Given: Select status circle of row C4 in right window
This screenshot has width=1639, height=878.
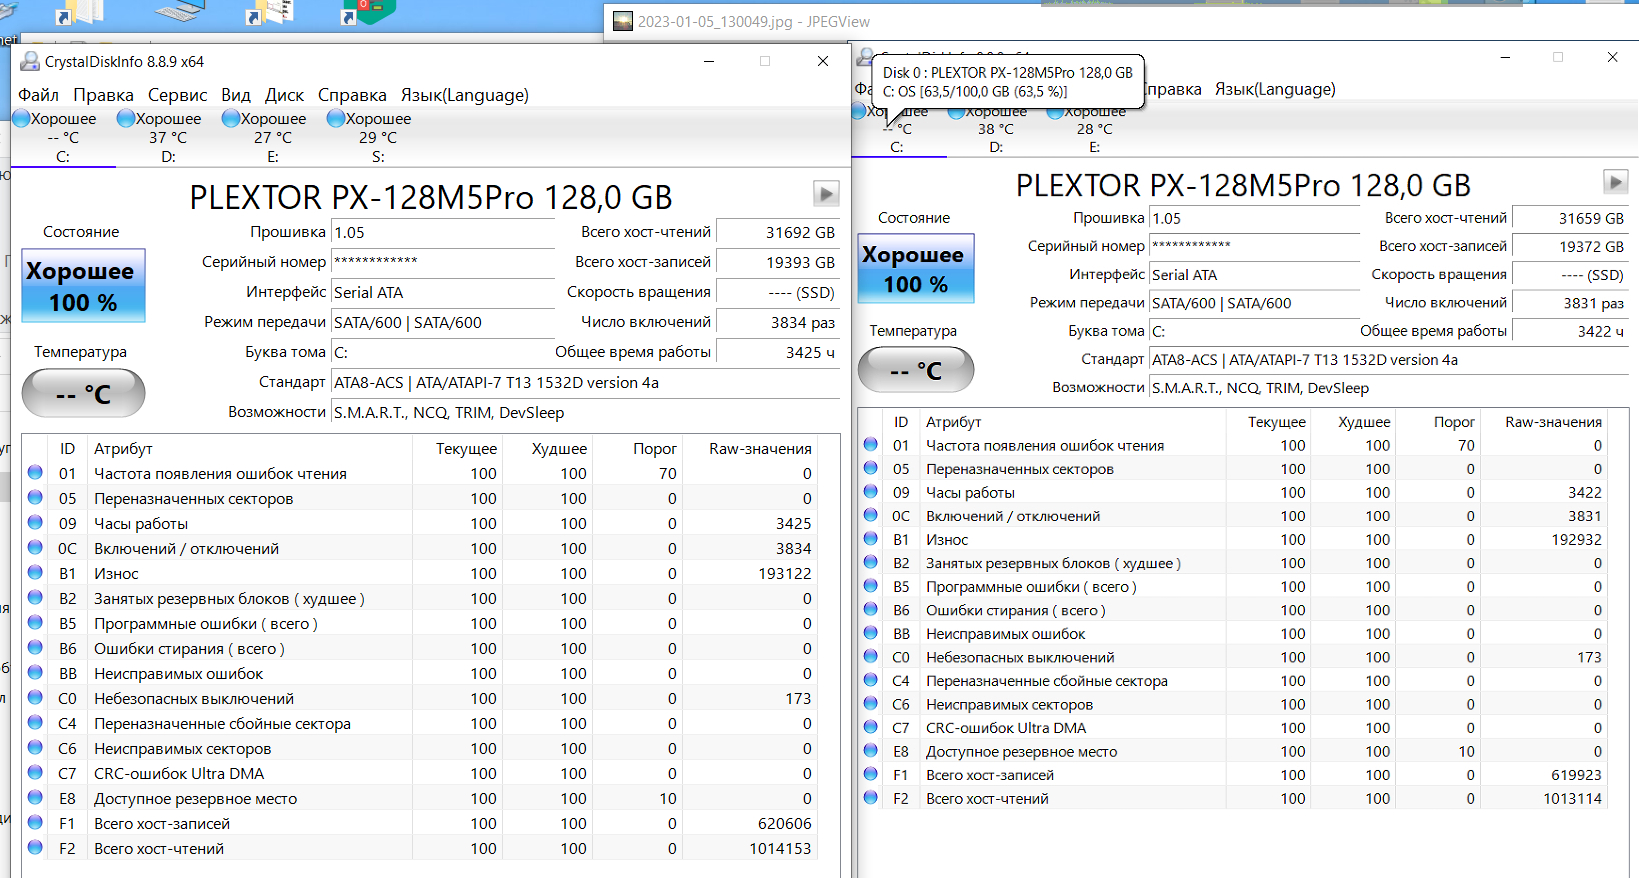Looking at the screenshot, I should [x=871, y=680].
